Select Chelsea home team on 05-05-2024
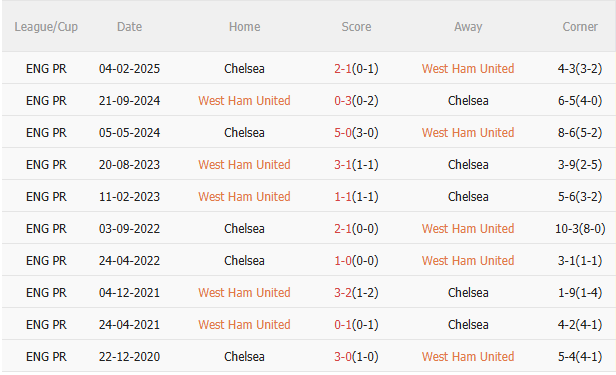The height and width of the screenshot is (375, 616). 244,133
